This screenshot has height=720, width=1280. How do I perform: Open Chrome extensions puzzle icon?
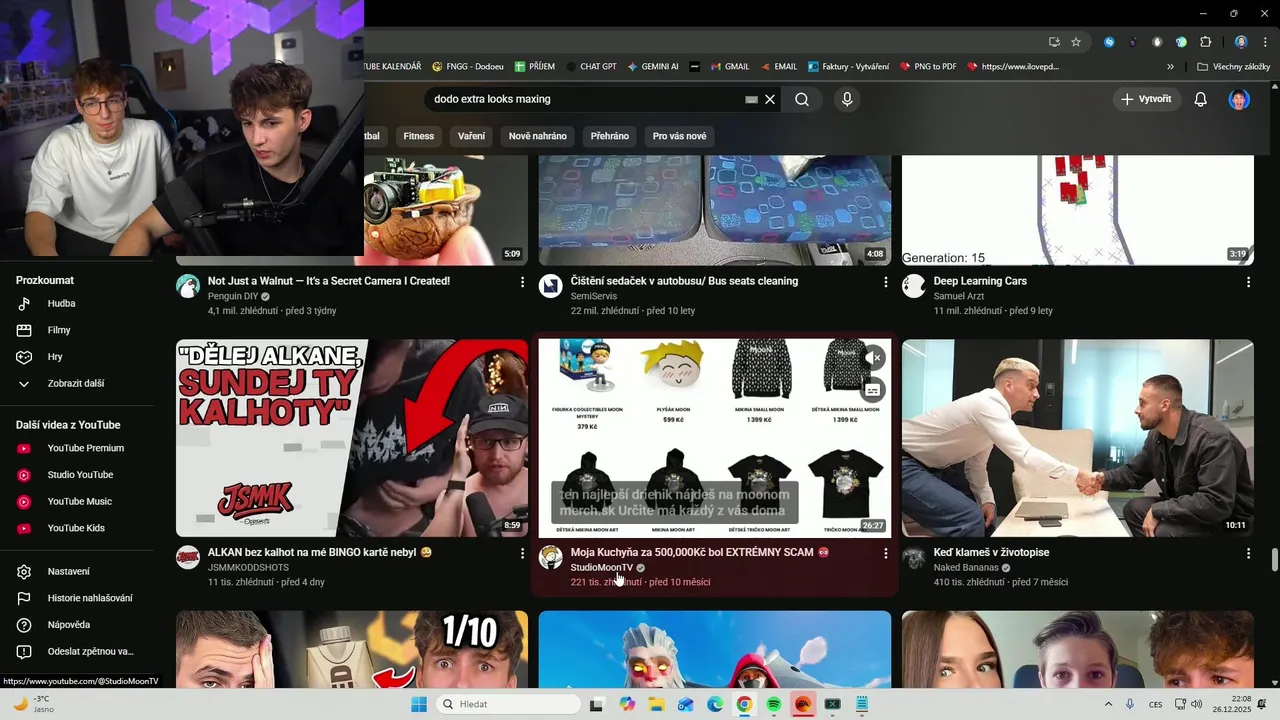tap(1205, 42)
